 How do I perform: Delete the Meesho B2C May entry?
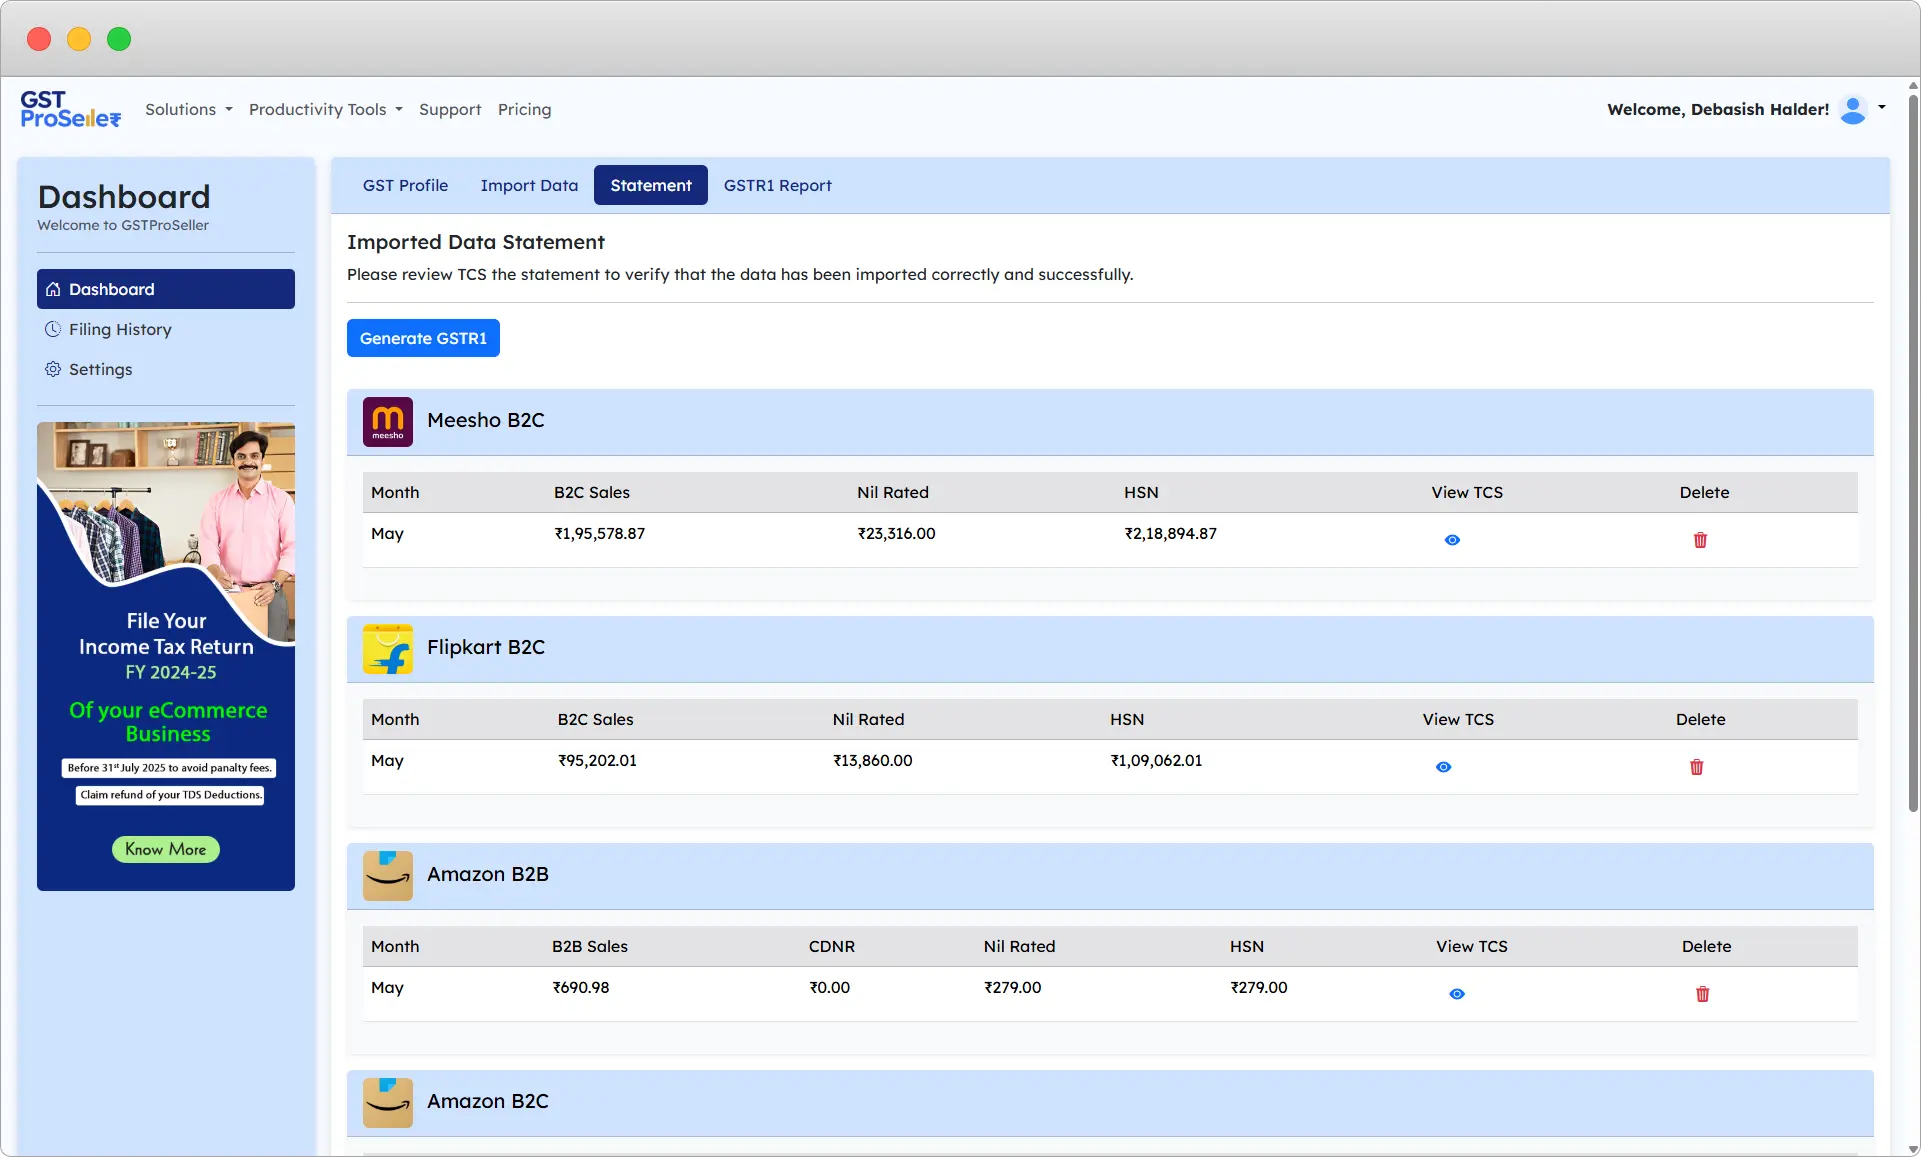click(1700, 540)
